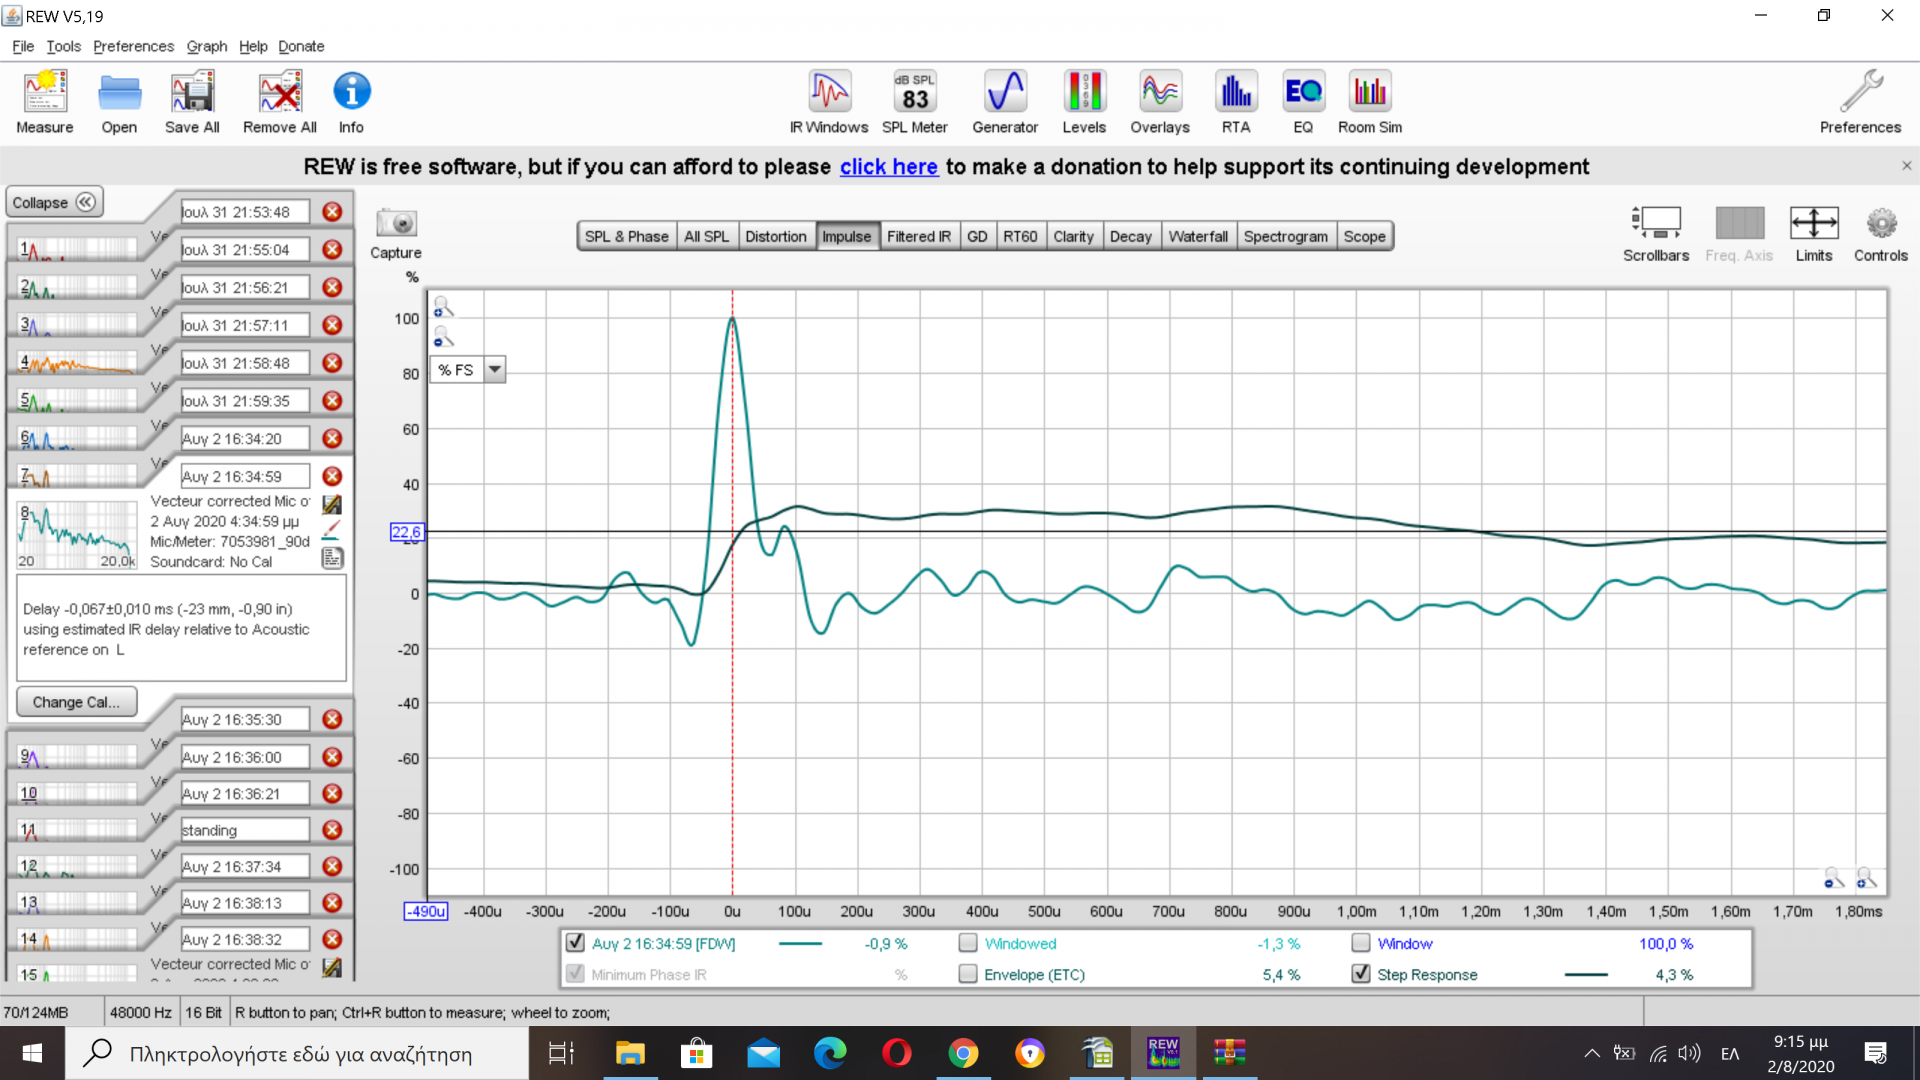1920x1080 pixels.
Task: Launch the signal Generator
Action: point(1005,102)
